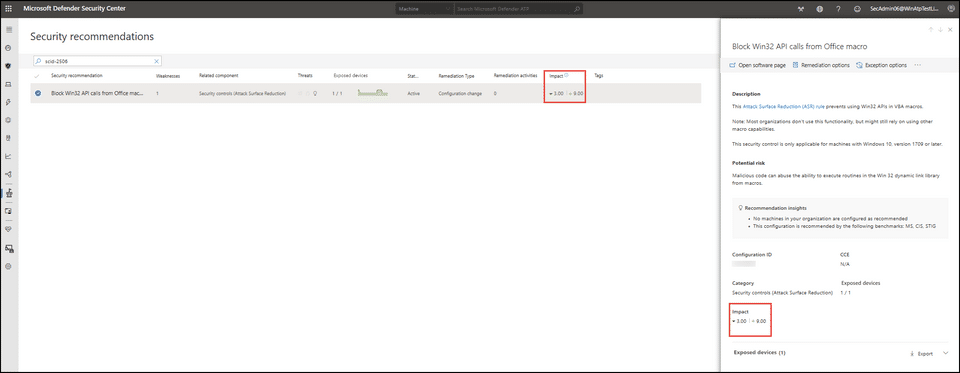This screenshot has width=960, height=373.
Task: Click the 'Active' status cell
Action: (413, 94)
